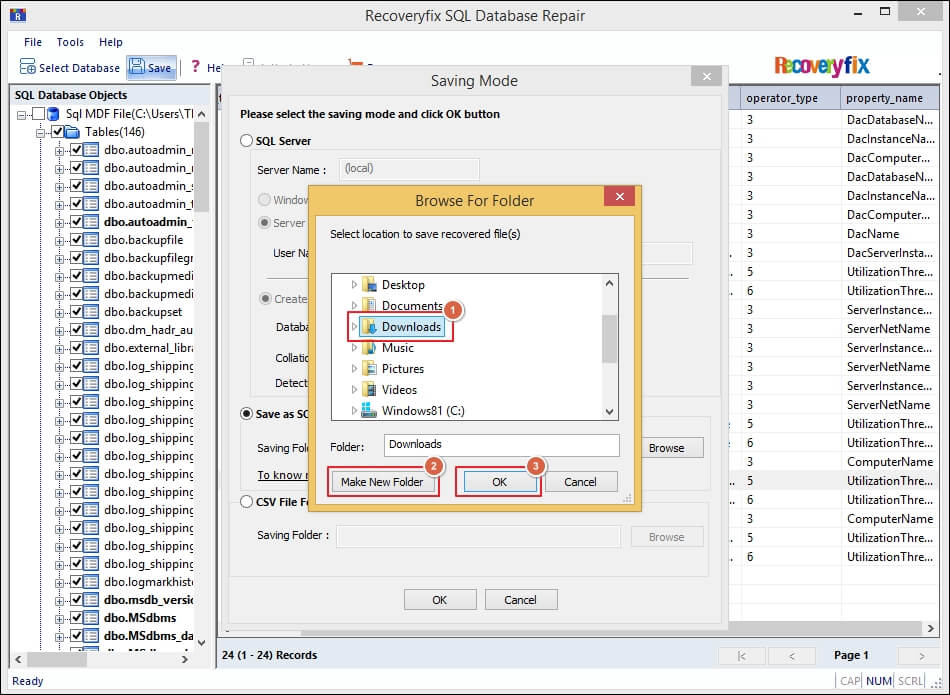This screenshot has height=695, width=950.
Task: Expand the Desktop folder node
Action: (354, 284)
